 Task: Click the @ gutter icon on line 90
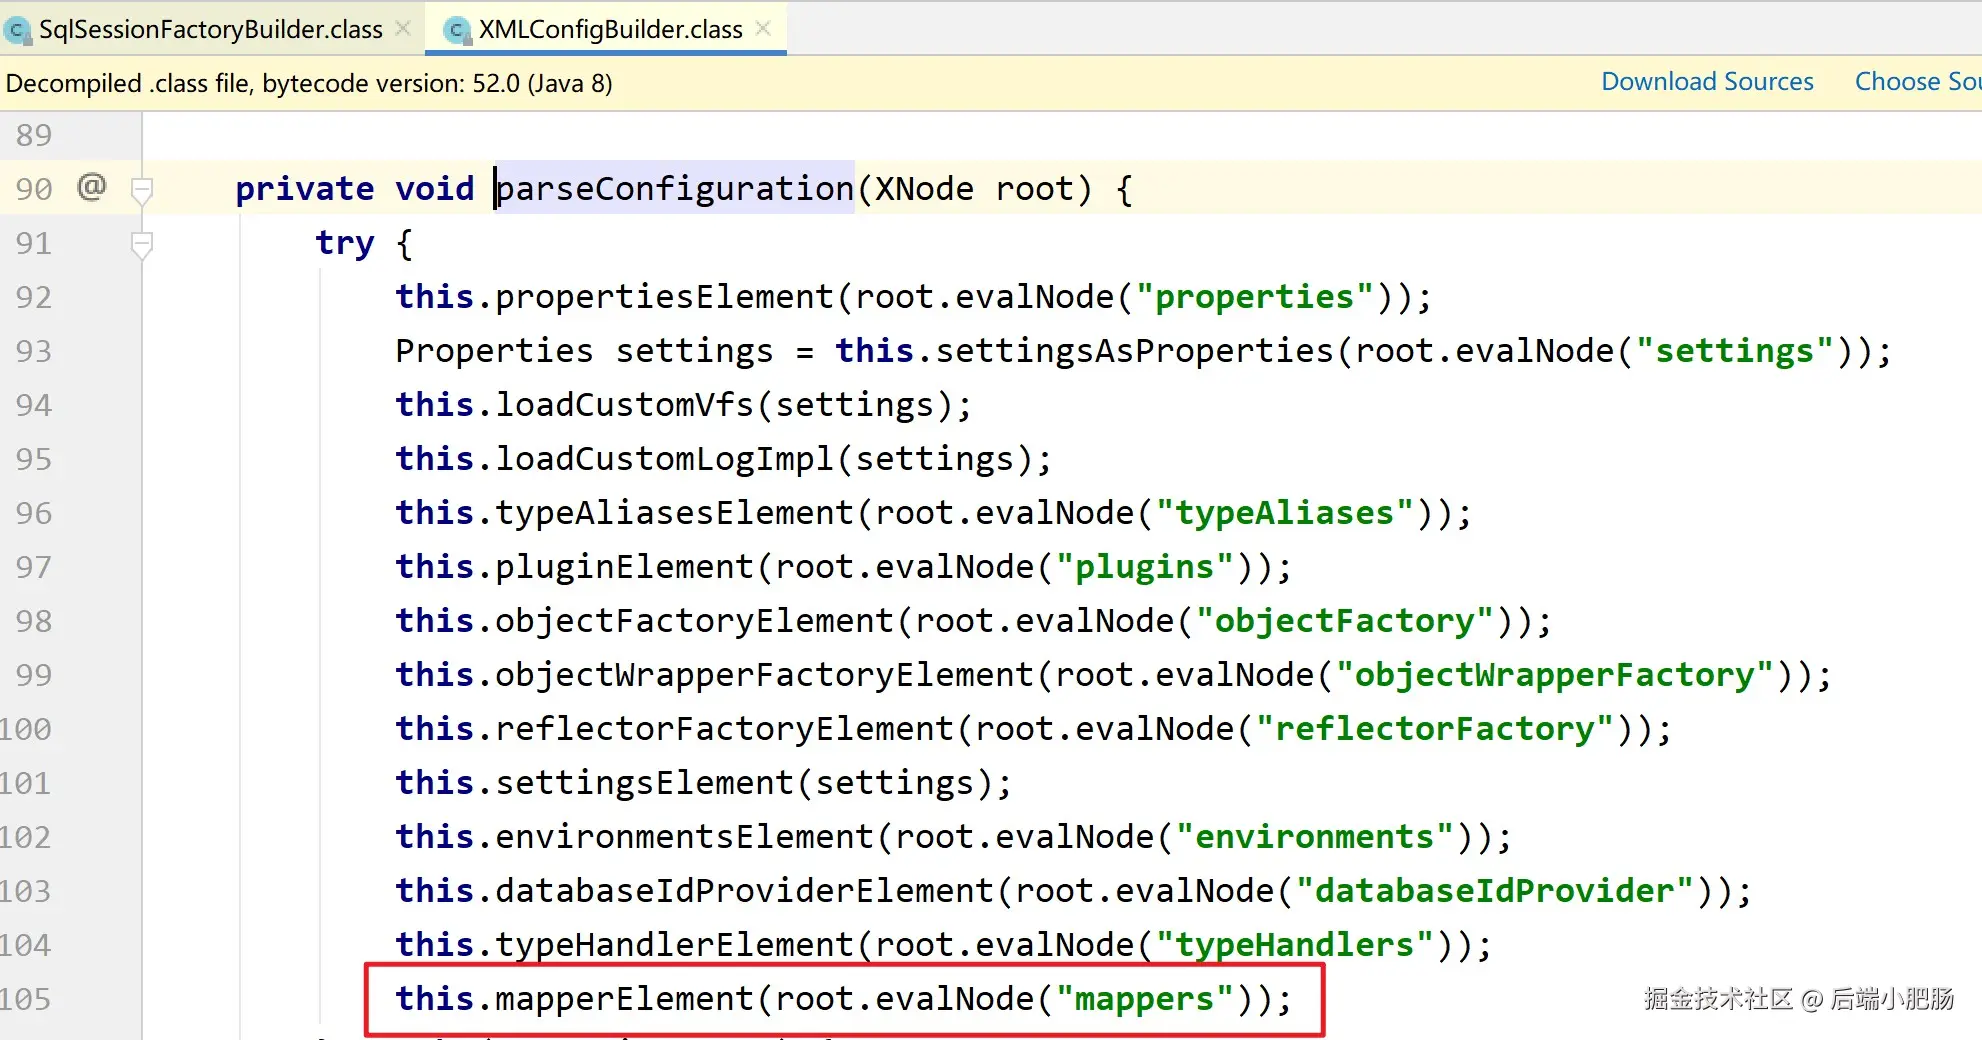tap(92, 187)
